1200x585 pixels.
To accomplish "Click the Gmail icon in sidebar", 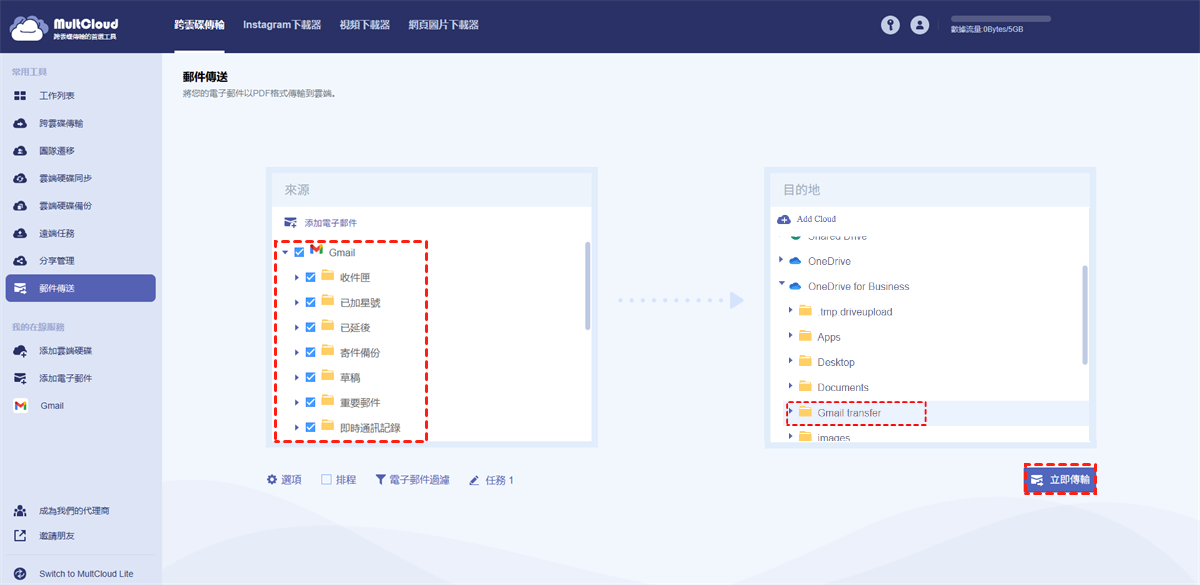I will (20, 406).
